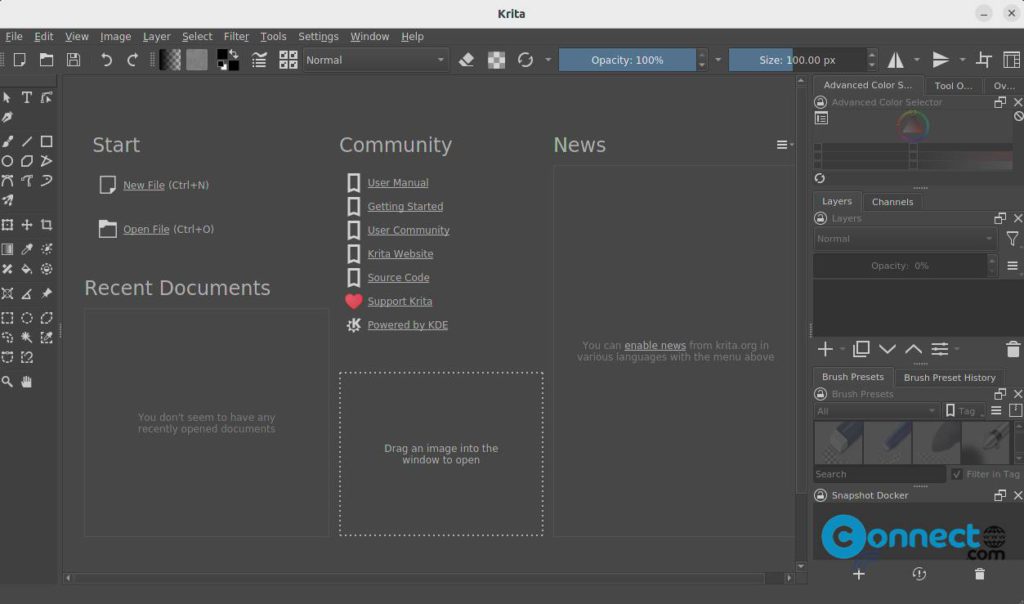Delete layer using the trash icon
The width and height of the screenshot is (1024, 604).
tap(1011, 350)
